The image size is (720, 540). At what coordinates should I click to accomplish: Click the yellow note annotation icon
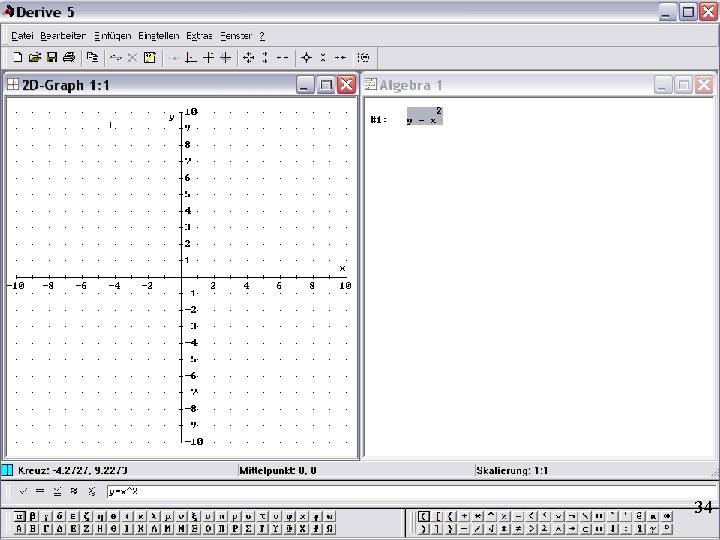[x=150, y=57]
